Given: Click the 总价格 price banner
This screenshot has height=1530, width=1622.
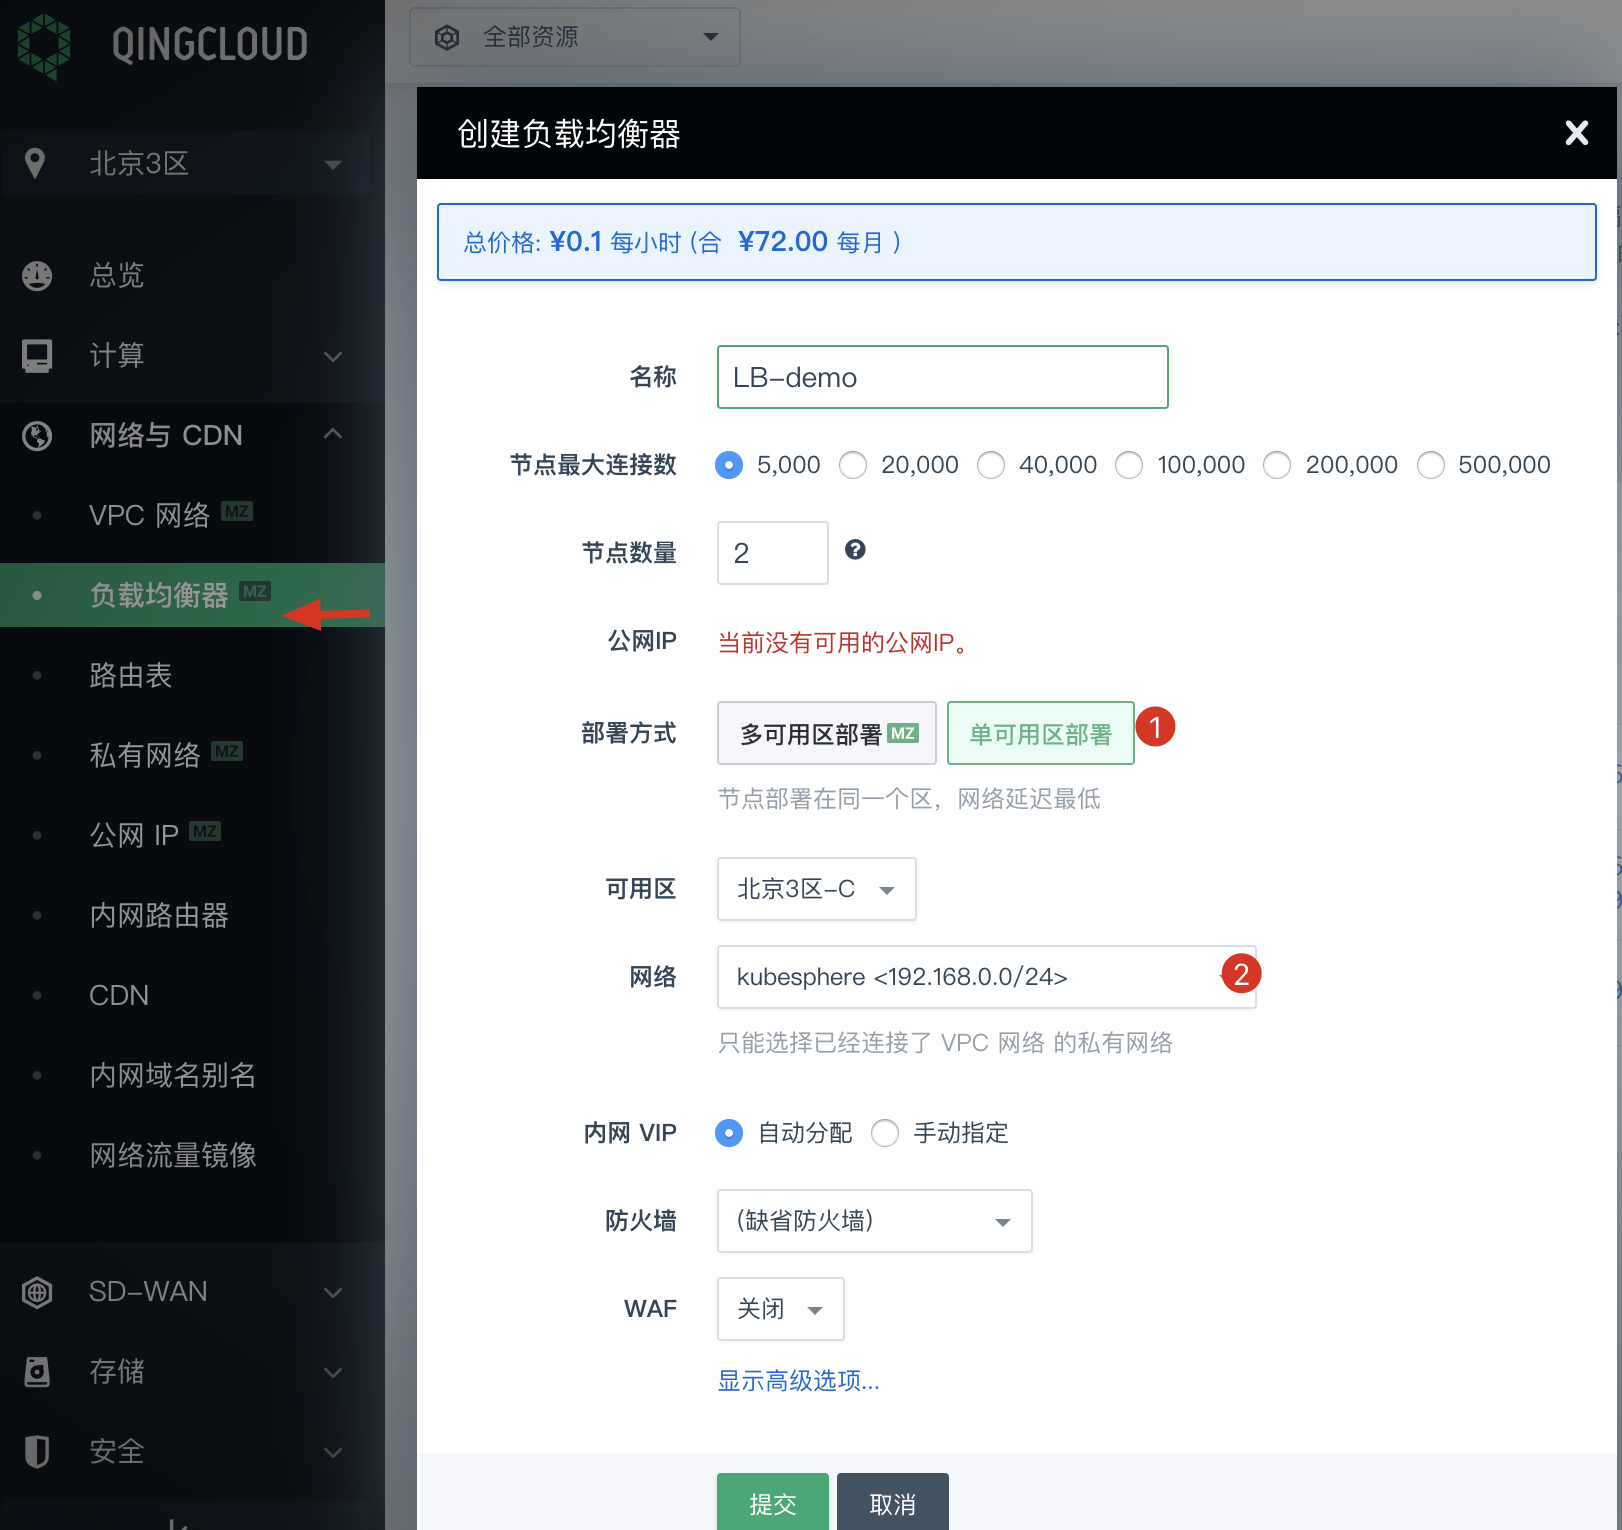Looking at the screenshot, I should coord(1017,242).
